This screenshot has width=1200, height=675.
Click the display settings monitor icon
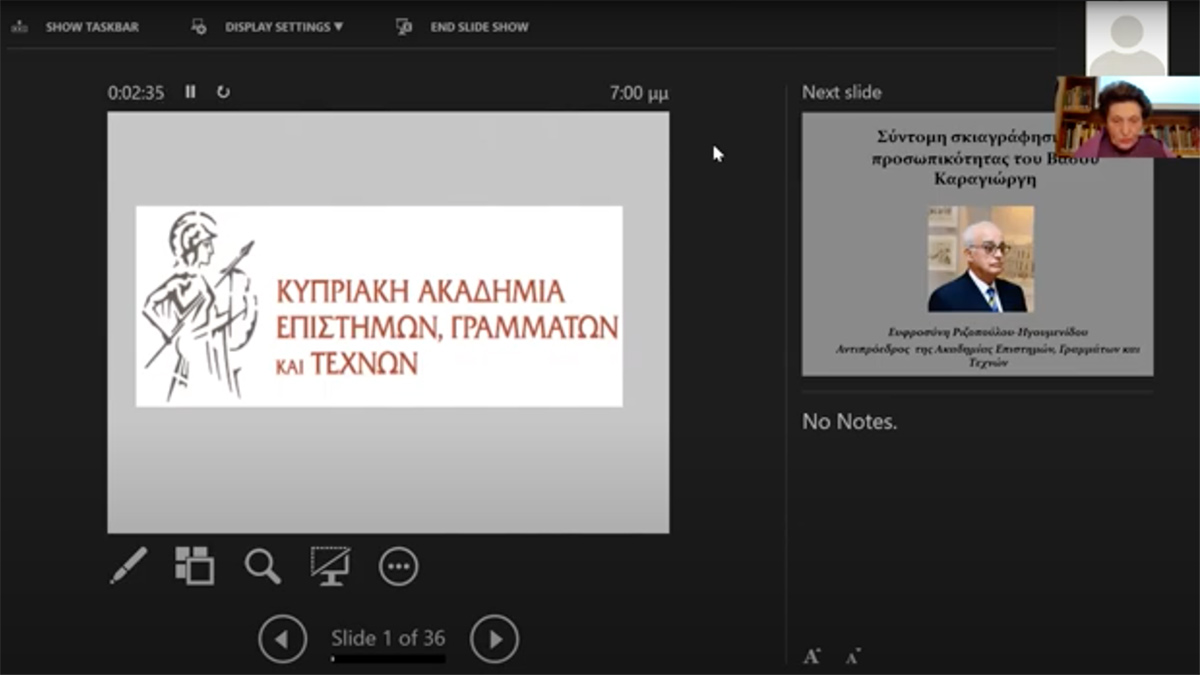coord(199,27)
